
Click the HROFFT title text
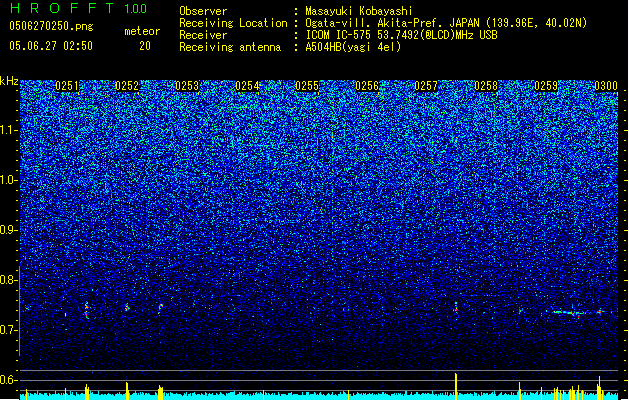tap(62, 8)
